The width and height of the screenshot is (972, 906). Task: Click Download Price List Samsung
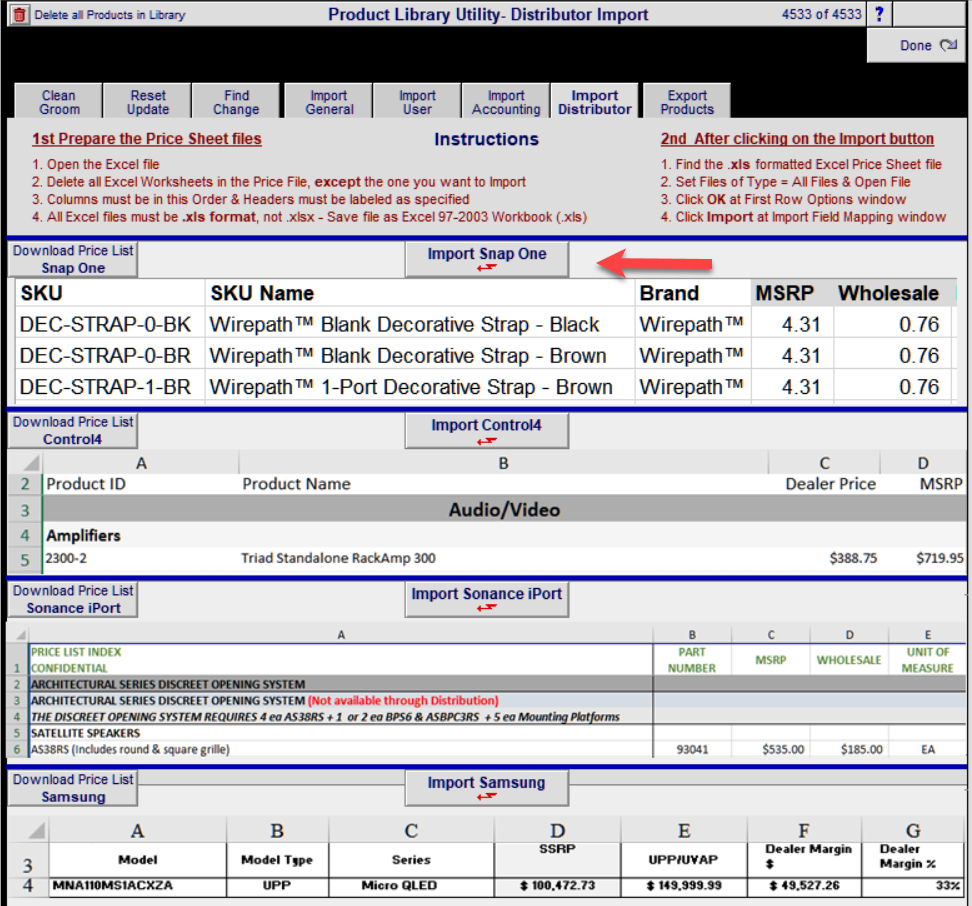pyautogui.click(x=73, y=788)
